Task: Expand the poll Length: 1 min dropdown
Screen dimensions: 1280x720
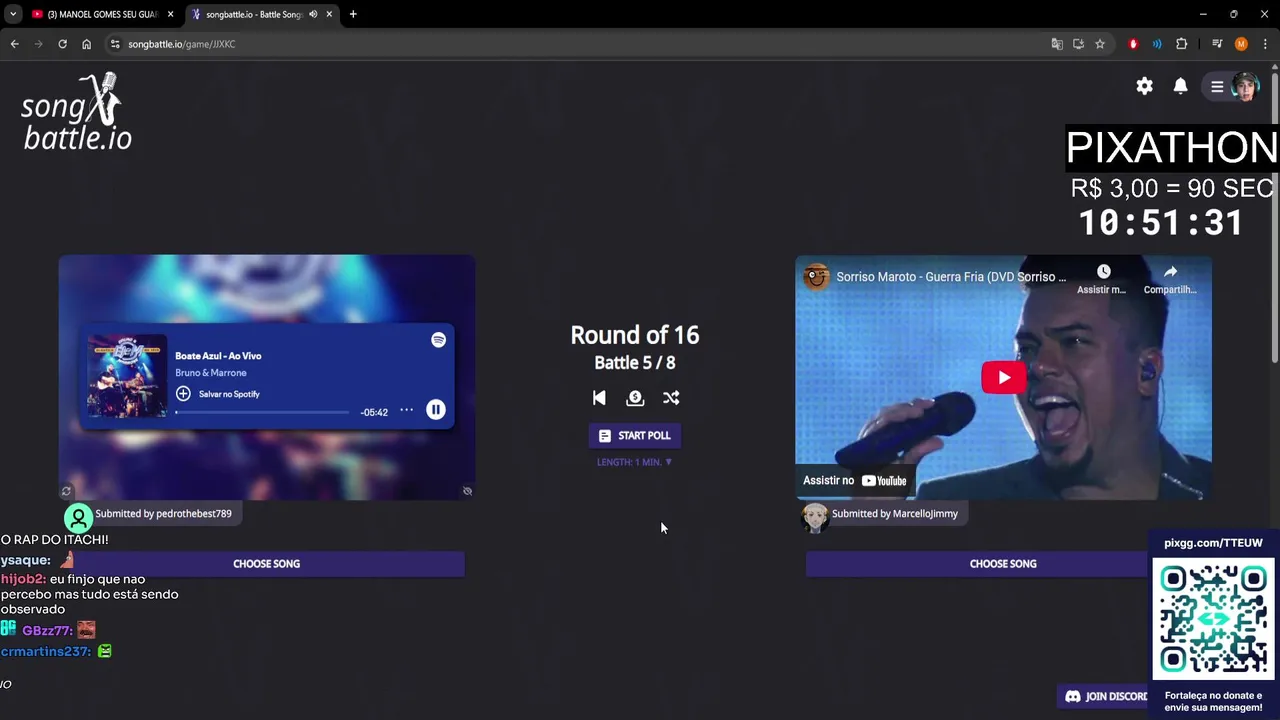Action: point(635,462)
